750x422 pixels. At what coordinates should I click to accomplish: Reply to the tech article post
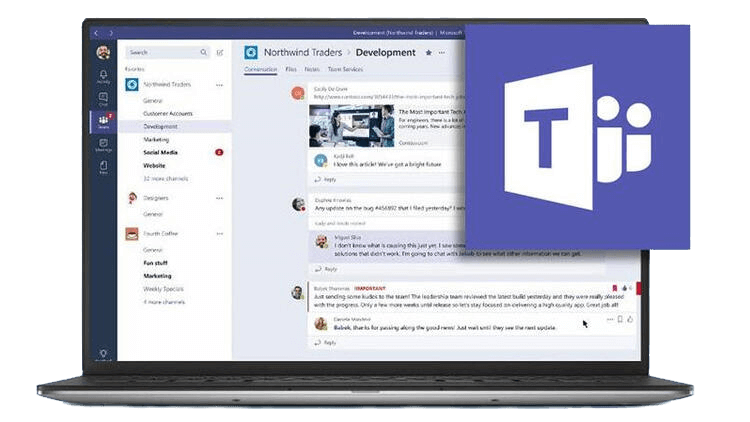(325, 179)
